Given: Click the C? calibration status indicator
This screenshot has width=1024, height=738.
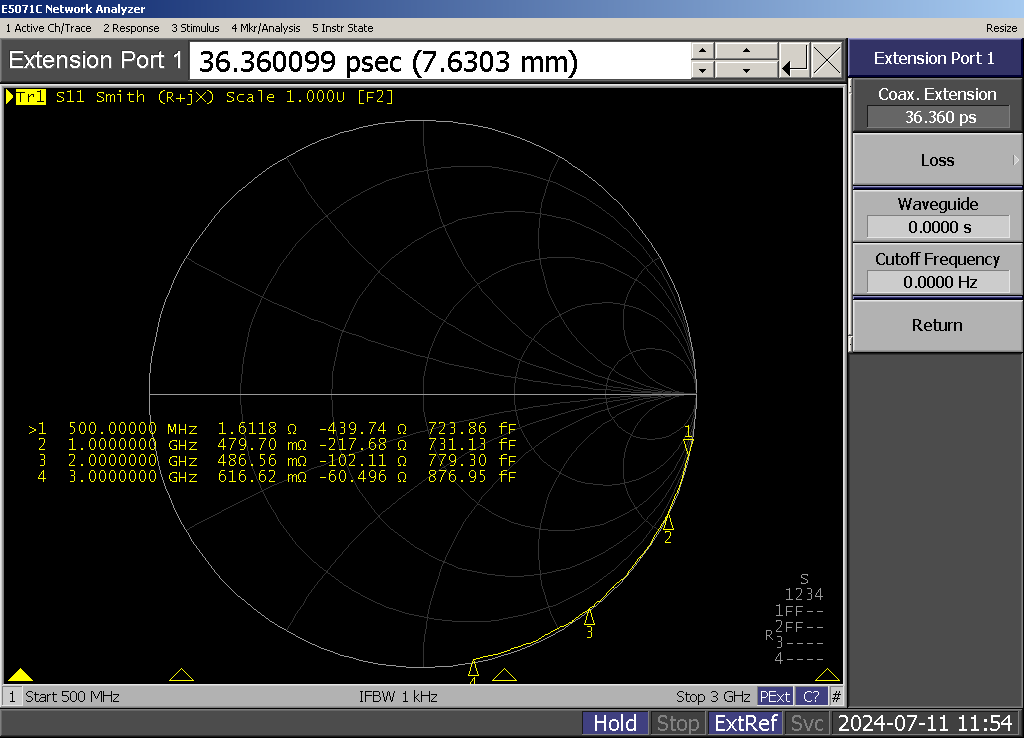Looking at the screenshot, I should (x=812, y=696).
